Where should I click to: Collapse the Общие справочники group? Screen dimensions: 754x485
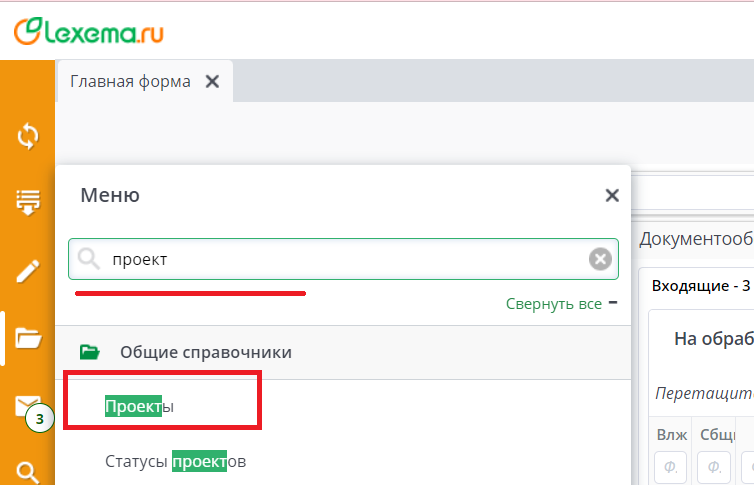(206, 352)
